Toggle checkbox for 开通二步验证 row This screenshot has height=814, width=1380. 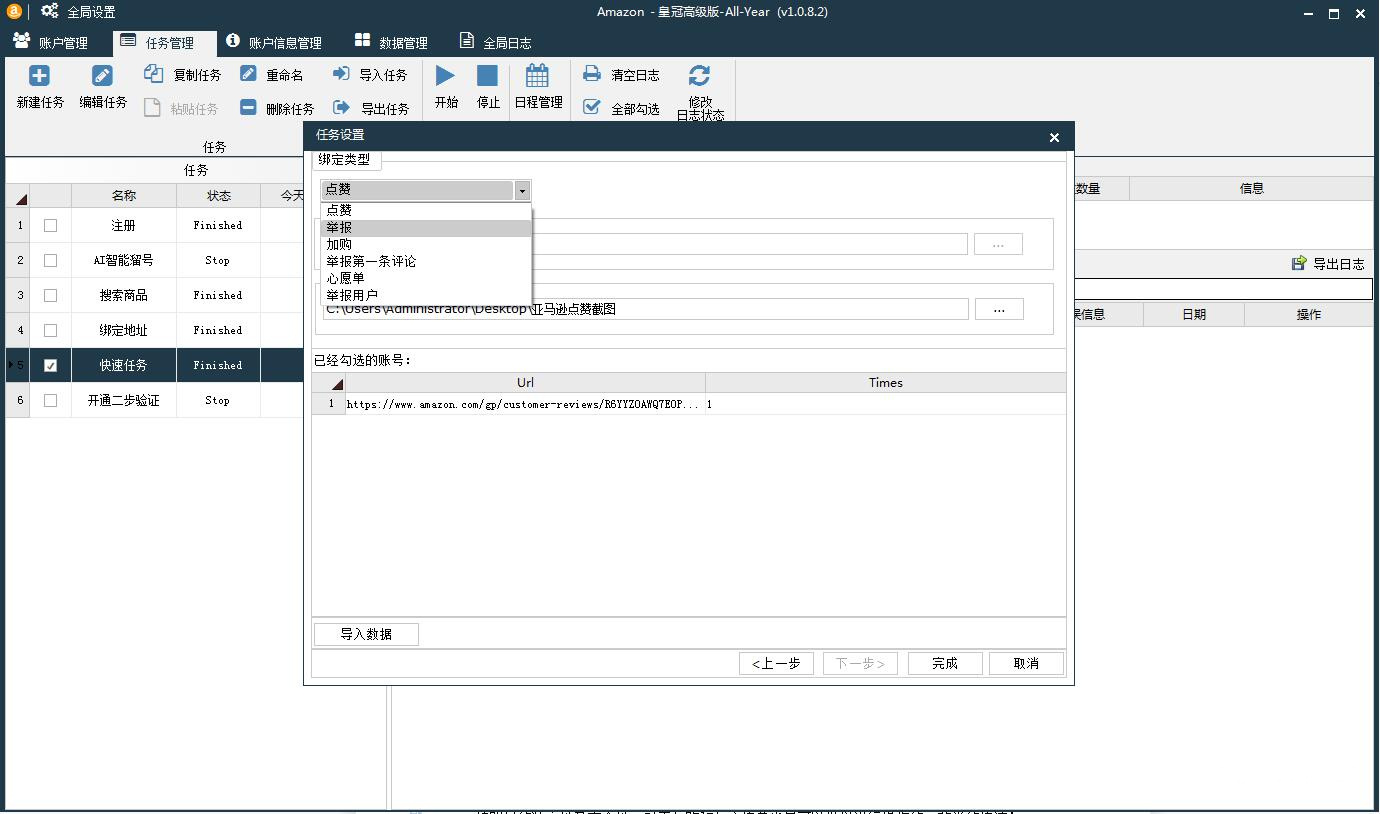pos(50,401)
